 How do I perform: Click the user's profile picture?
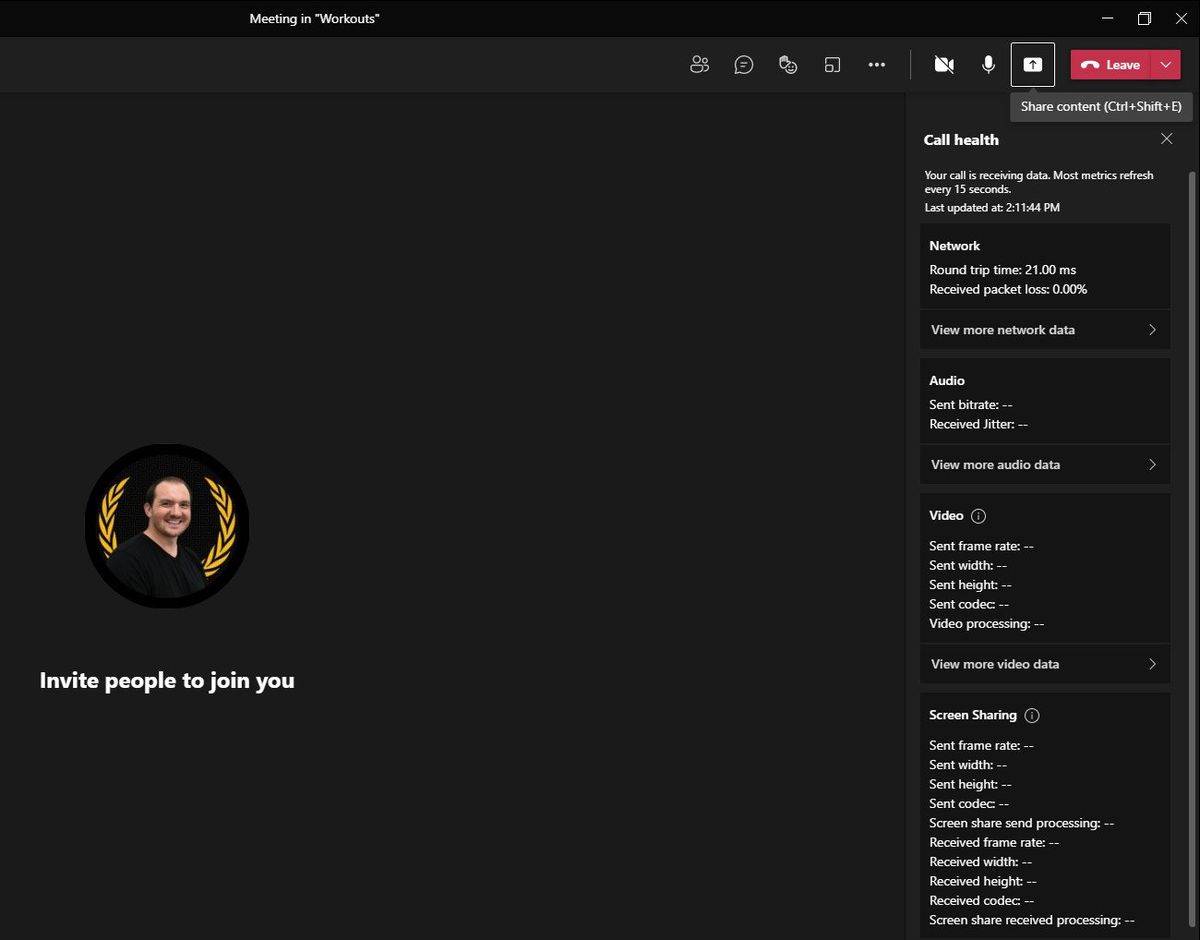[166, 525]
